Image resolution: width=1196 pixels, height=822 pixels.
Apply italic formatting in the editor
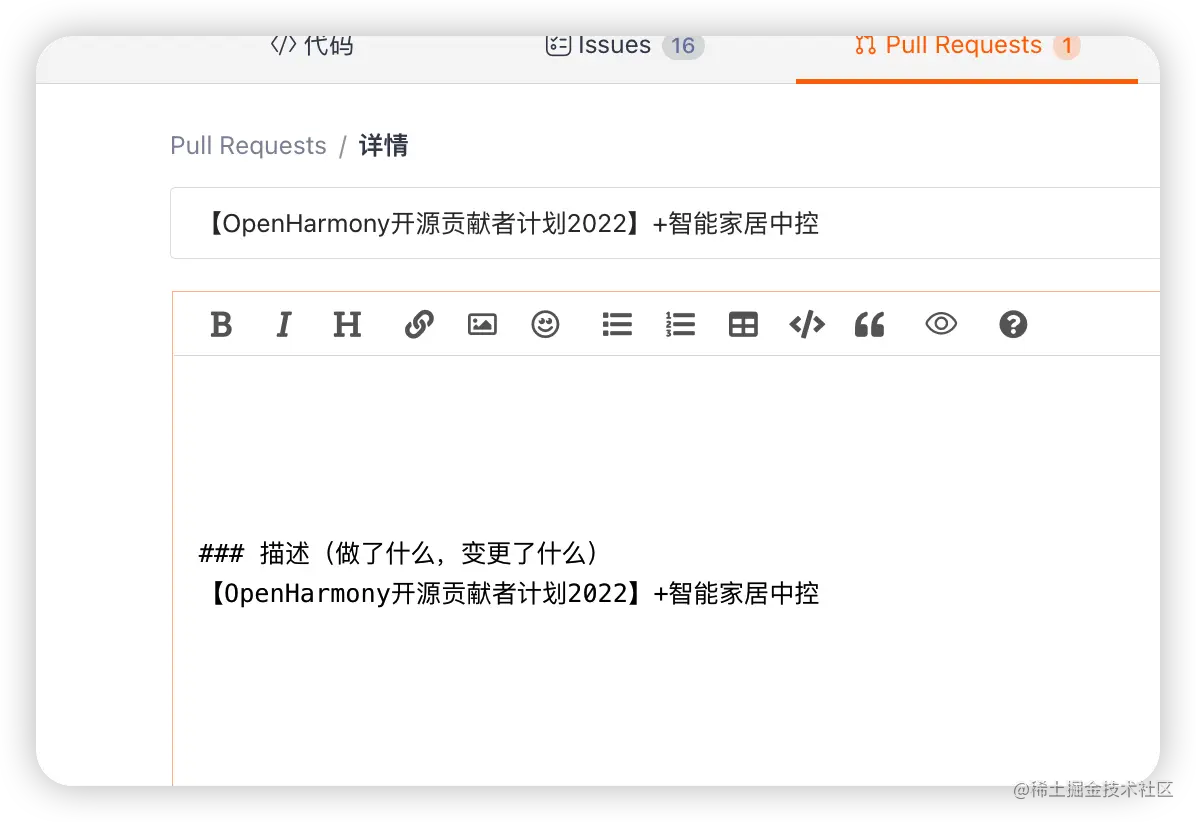click(x=284, y=325)
